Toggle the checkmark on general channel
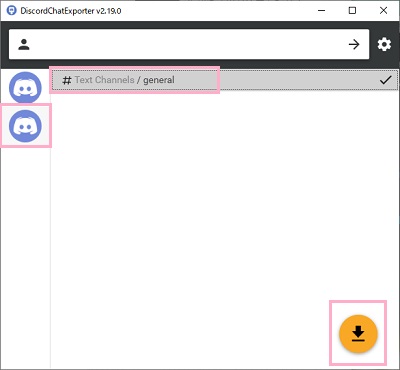The height and width of the screenshot is (370, 400). [386, 80]
